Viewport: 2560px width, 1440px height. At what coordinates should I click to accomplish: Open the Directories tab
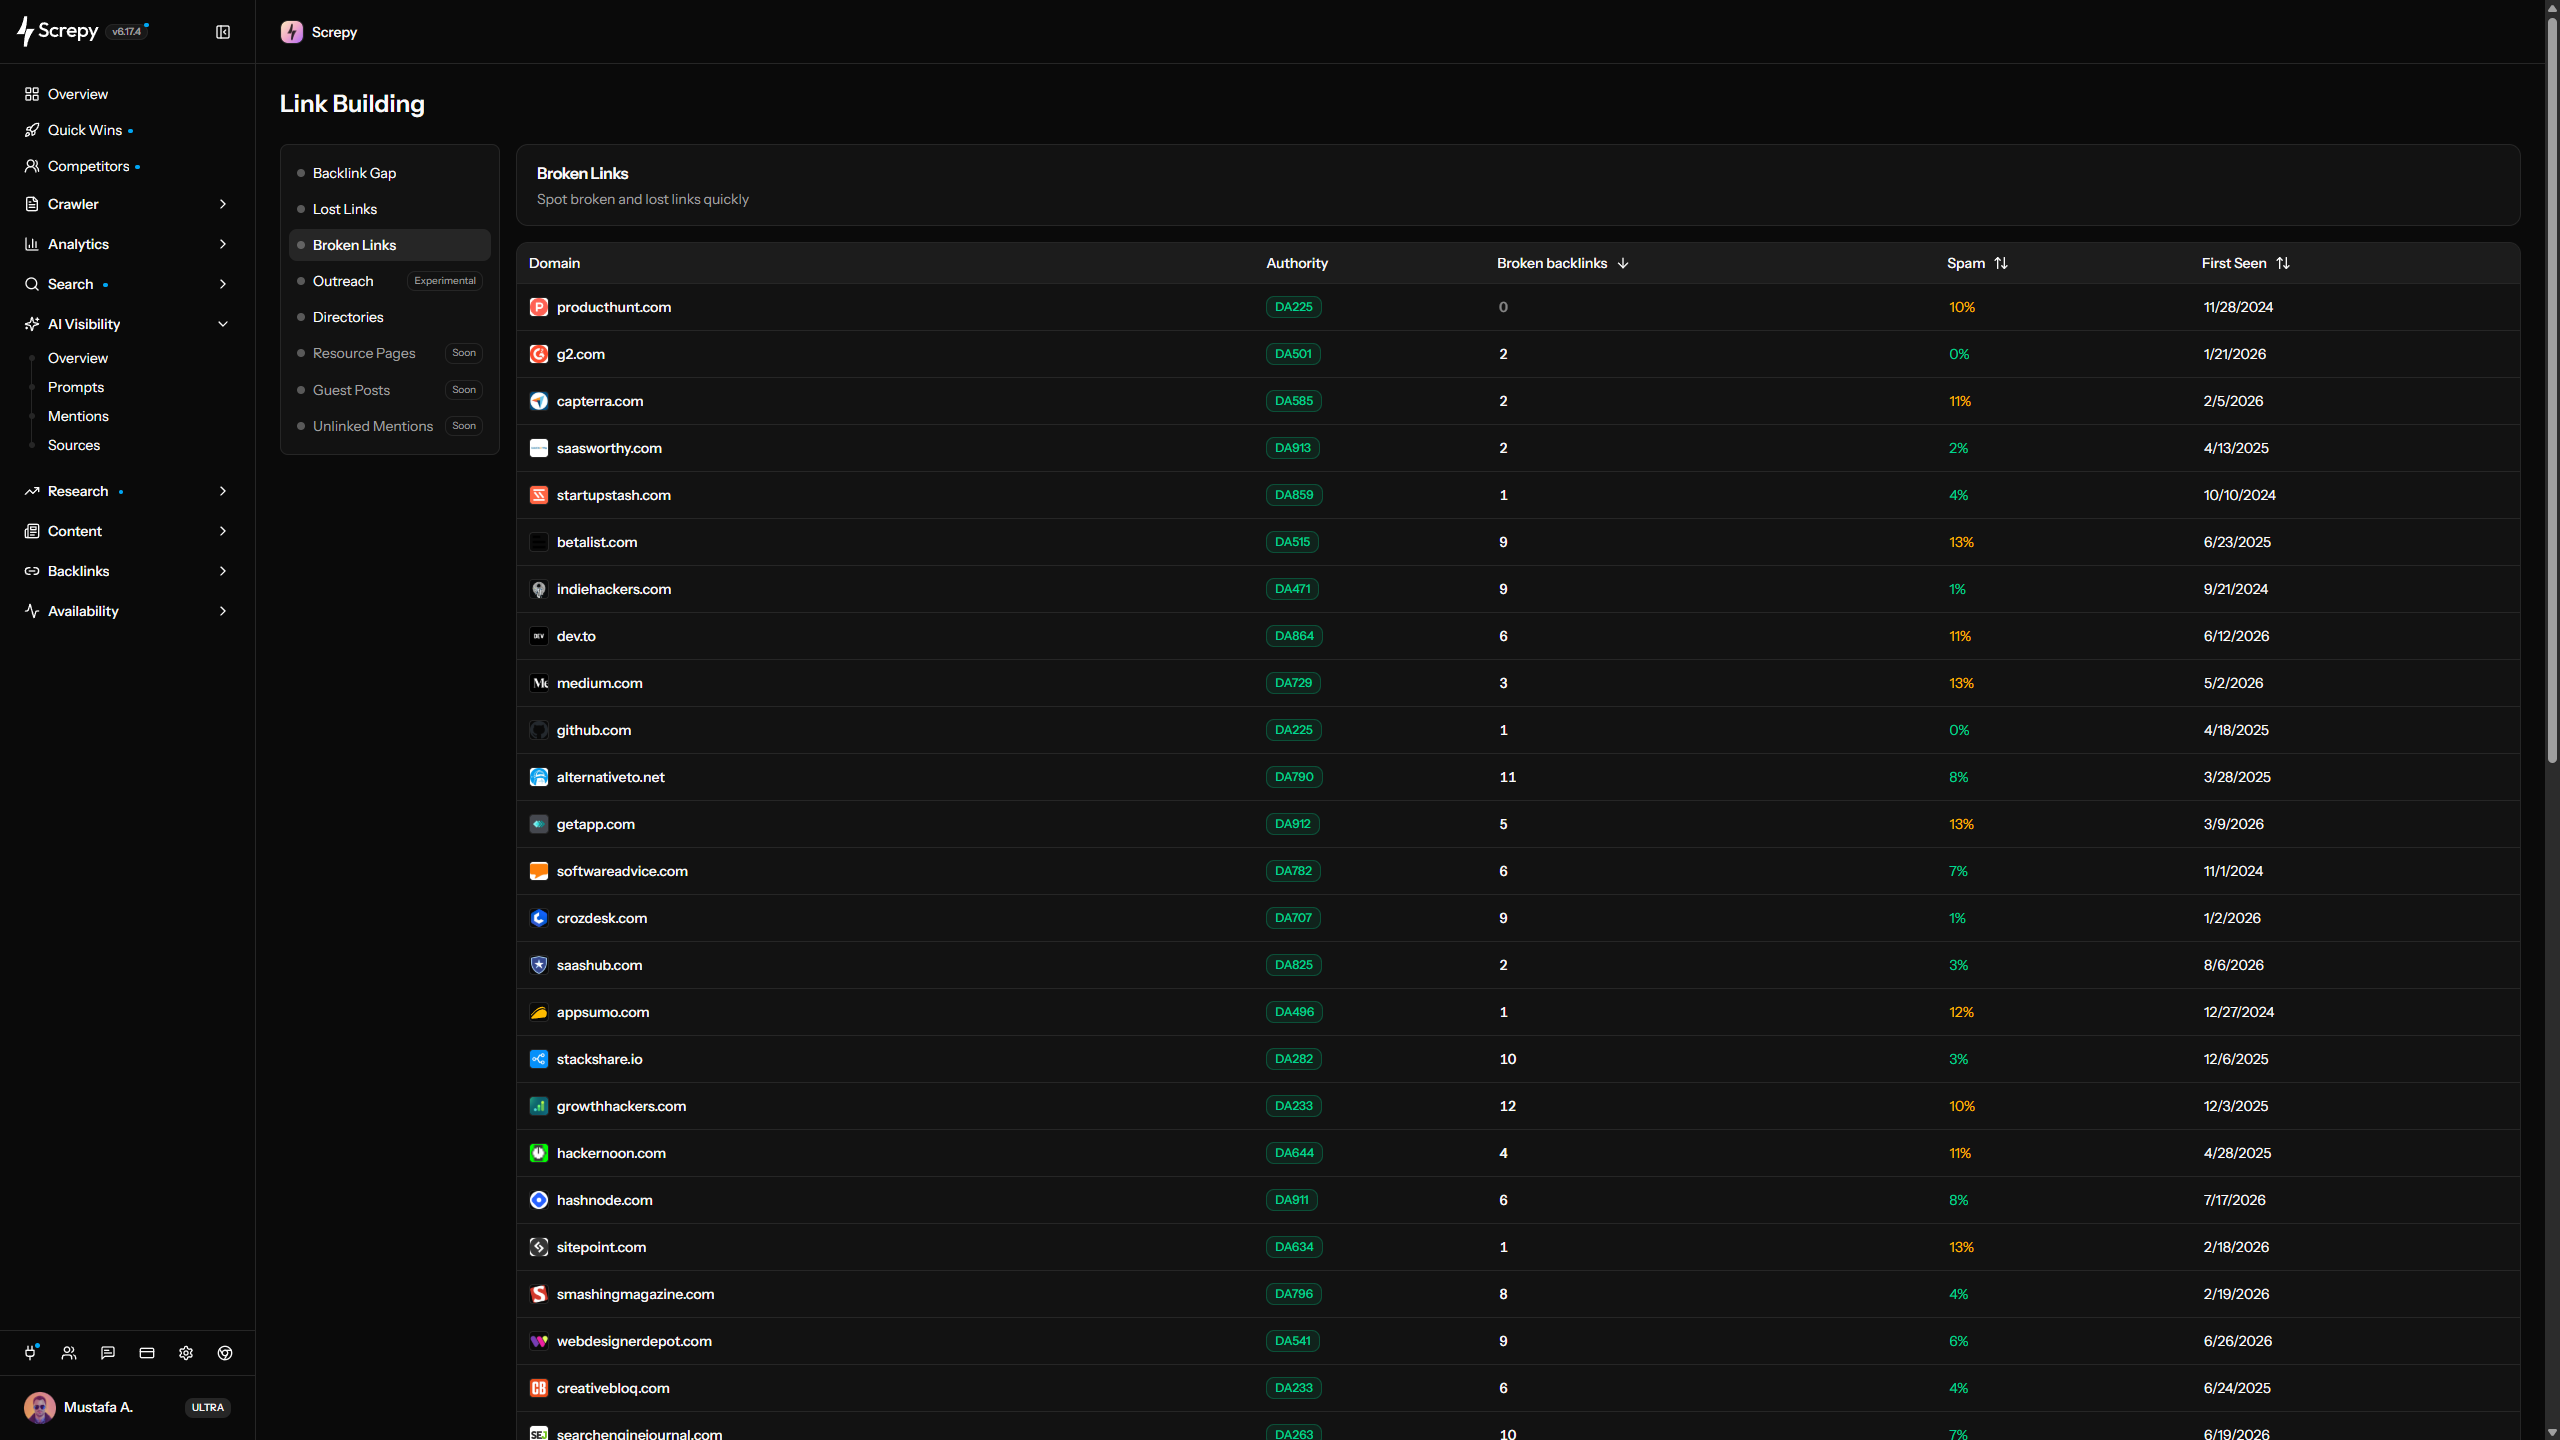point(390,317)
